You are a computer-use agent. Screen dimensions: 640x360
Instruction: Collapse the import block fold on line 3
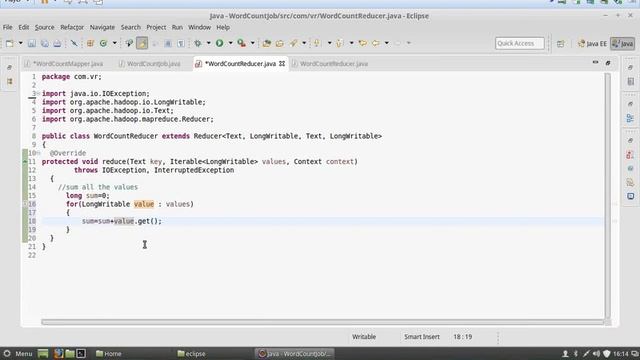[39, 93]
